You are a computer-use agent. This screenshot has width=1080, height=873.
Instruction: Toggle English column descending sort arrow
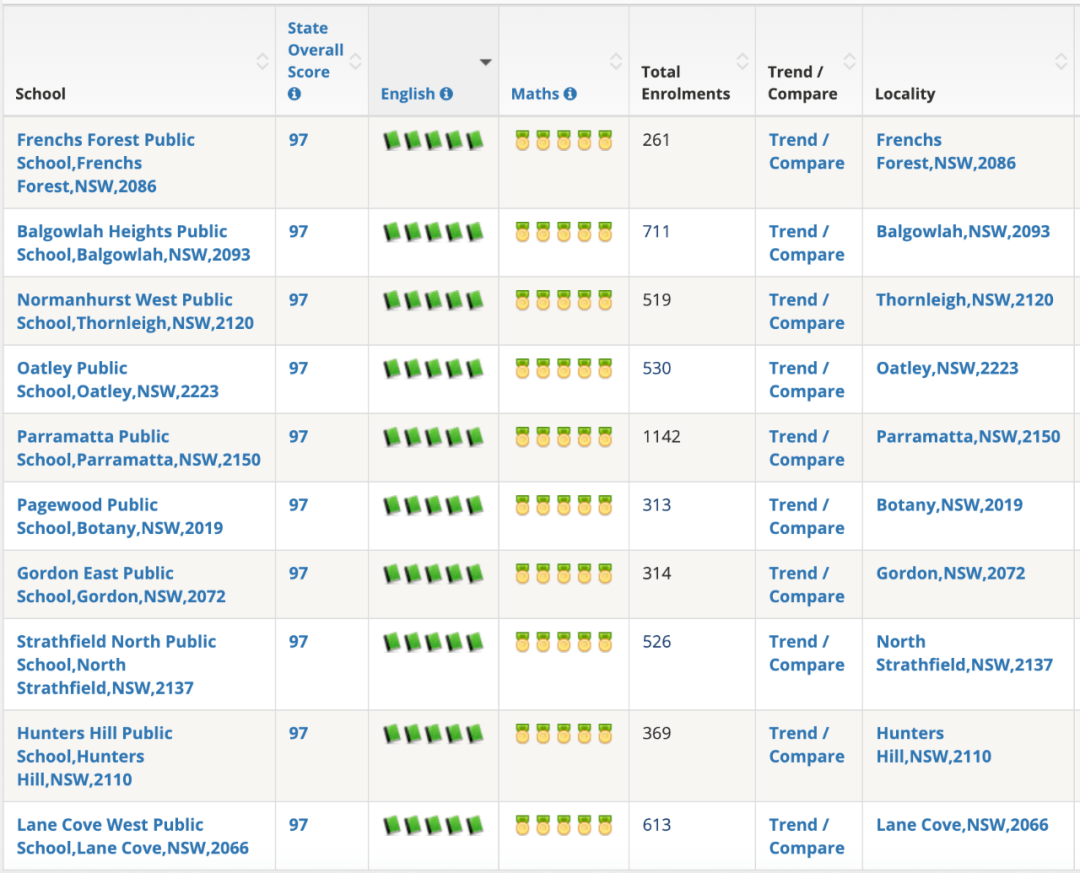pos(486,62)
